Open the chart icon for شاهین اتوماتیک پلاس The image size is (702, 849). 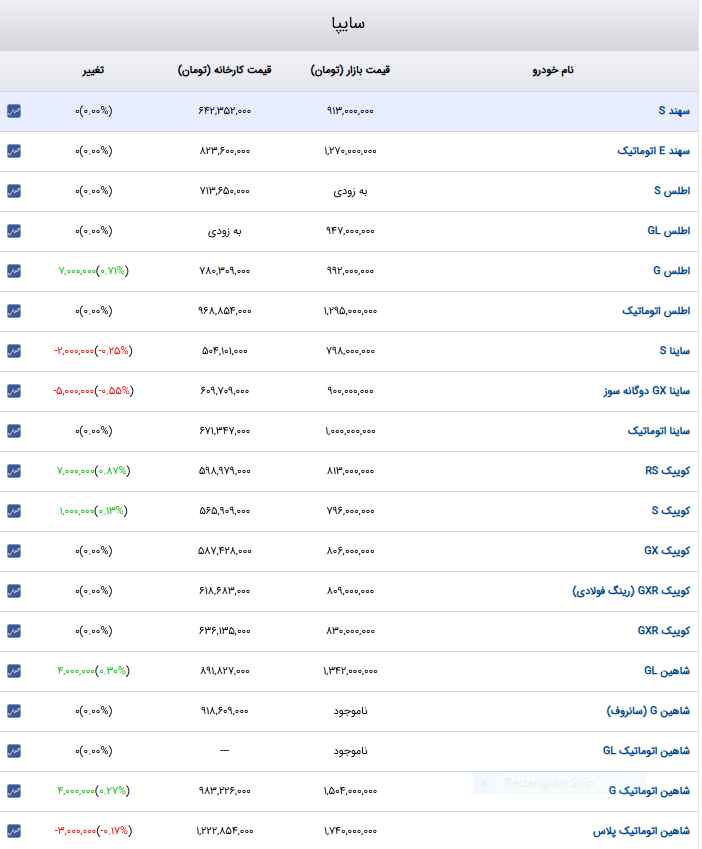(x=15, y=830)
